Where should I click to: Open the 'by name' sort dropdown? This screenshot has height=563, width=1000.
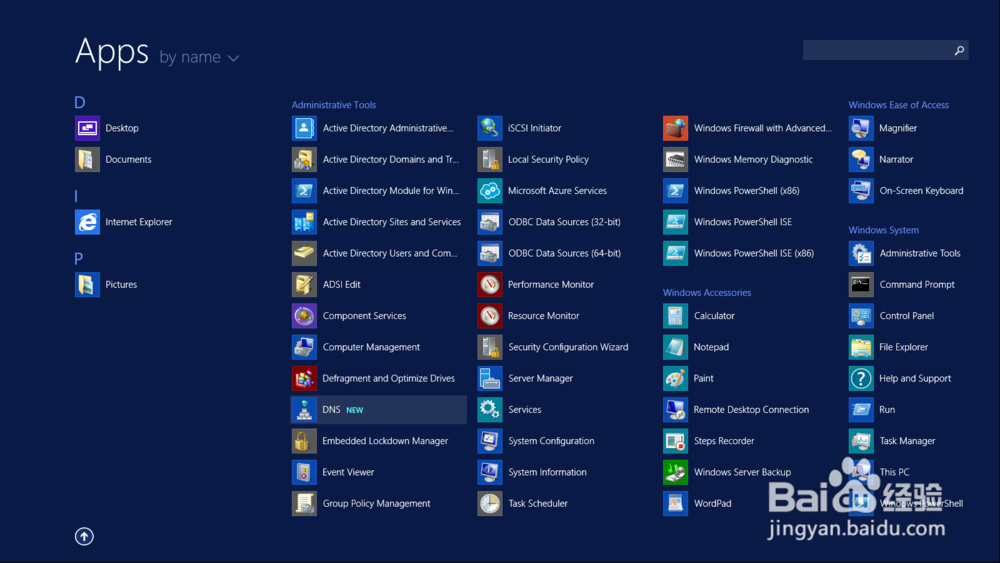pos(199,57)
